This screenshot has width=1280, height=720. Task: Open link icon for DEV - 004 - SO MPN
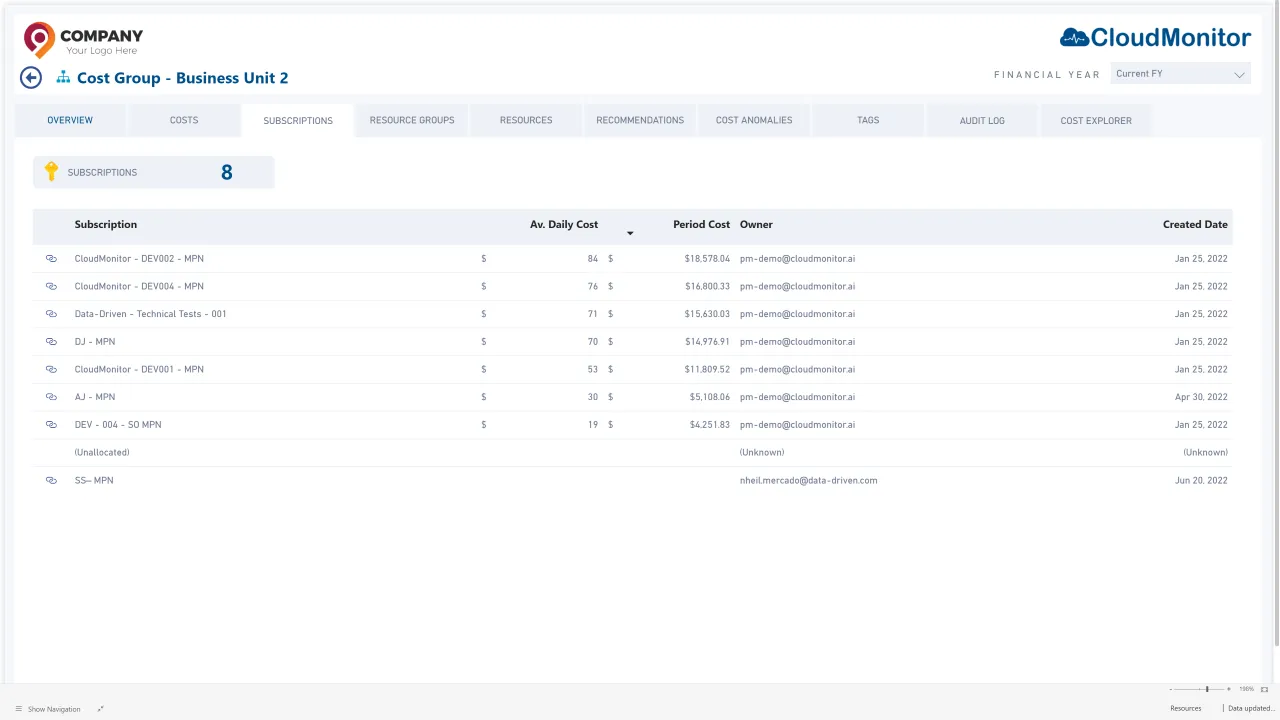tap(51, 425)
